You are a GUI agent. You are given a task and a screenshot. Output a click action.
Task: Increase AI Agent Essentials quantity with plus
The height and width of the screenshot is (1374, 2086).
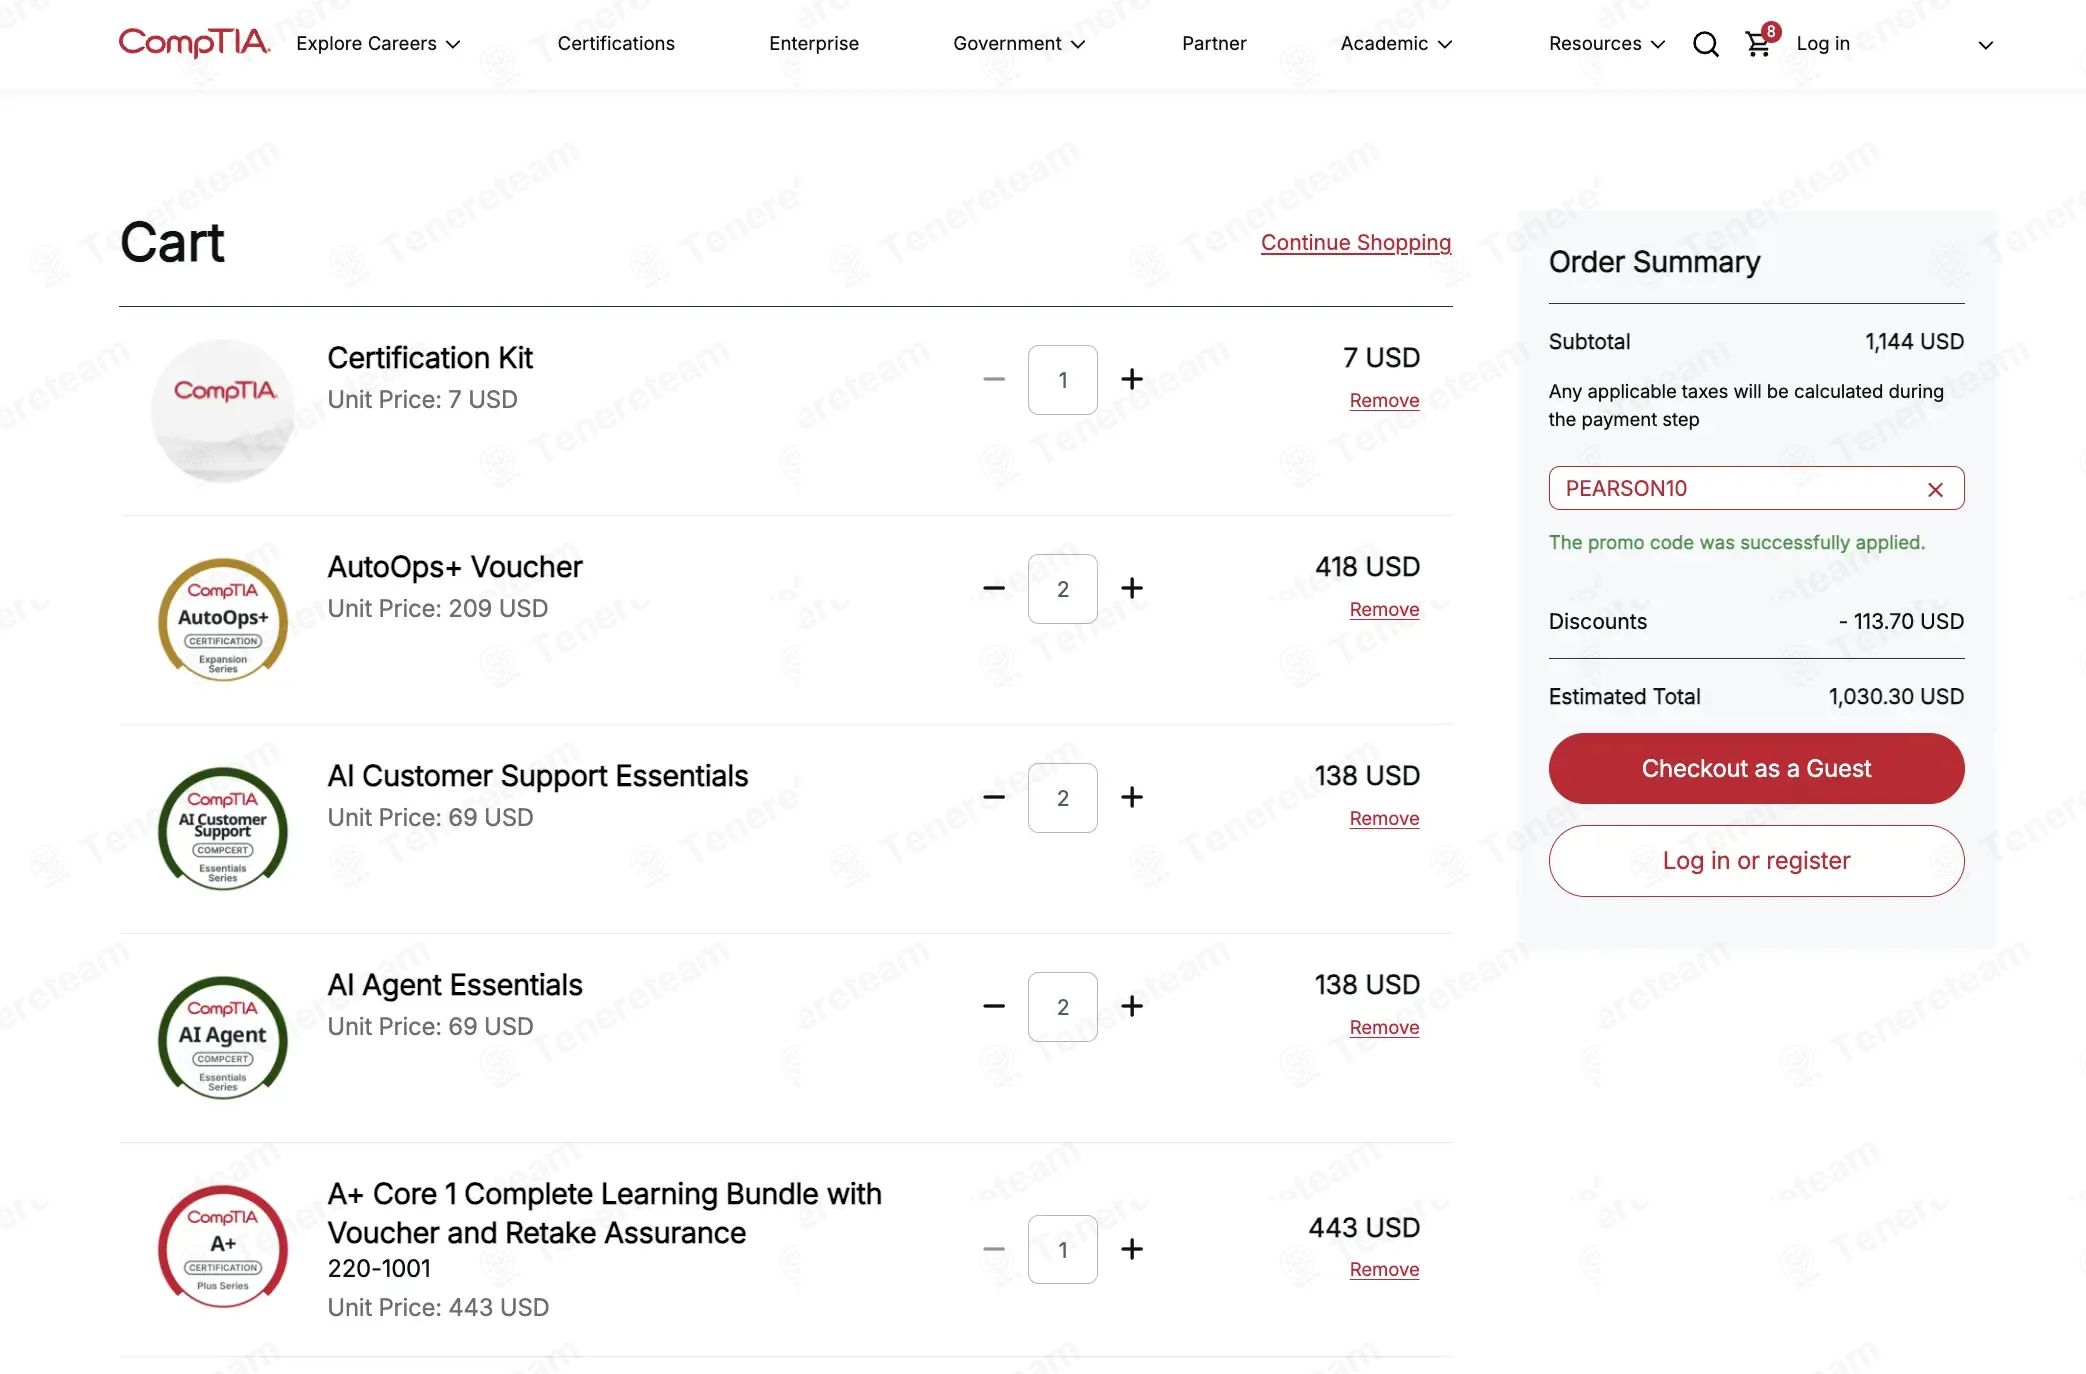(x=1132, y=1006)
